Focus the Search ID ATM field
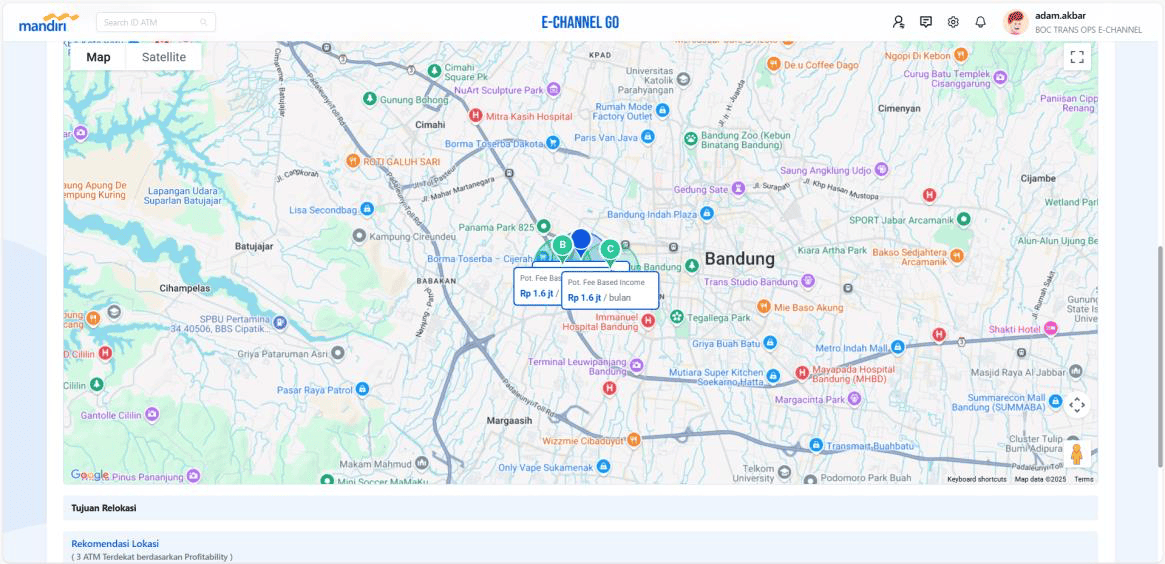The image size is (1165, 564). coord(156,22)
